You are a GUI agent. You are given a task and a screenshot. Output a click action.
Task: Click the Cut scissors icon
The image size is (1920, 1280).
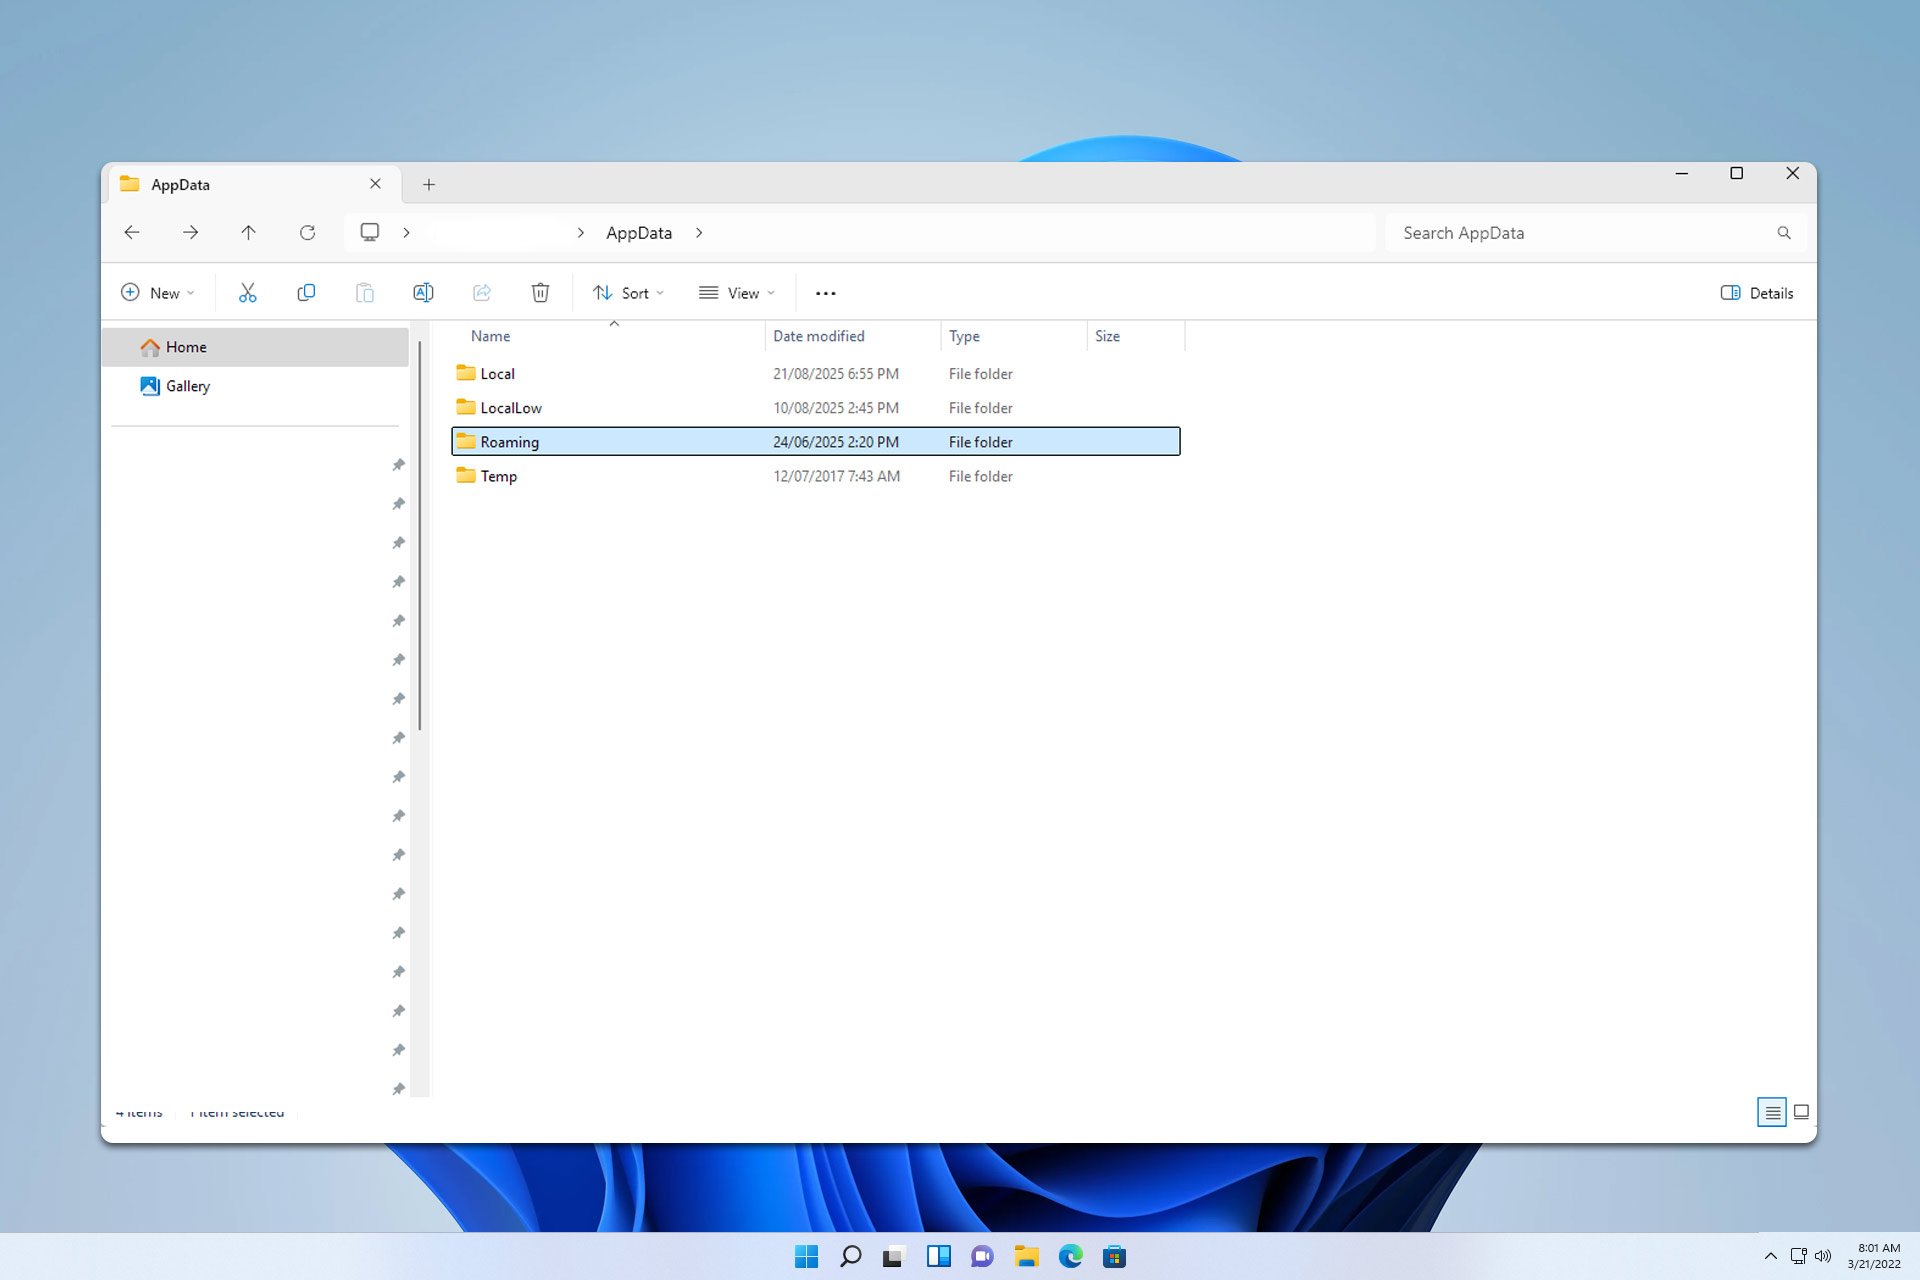click(x=247, y=293)
